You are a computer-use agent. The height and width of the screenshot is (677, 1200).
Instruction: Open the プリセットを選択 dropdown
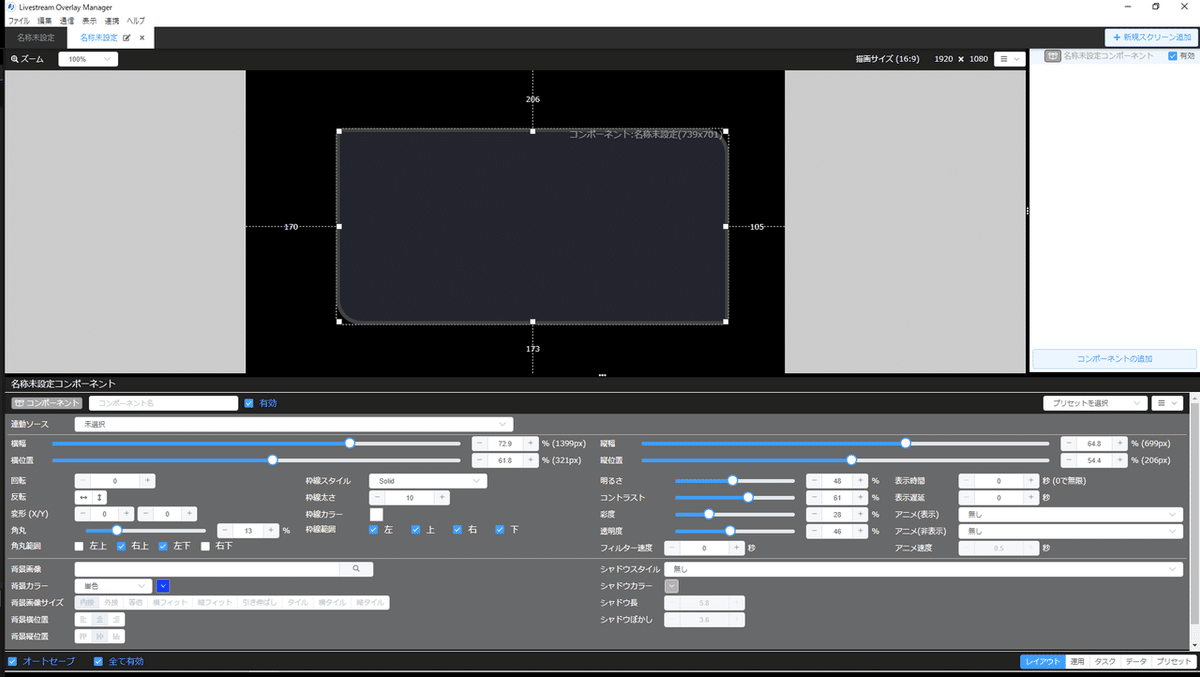click(x=1094, y=403)
